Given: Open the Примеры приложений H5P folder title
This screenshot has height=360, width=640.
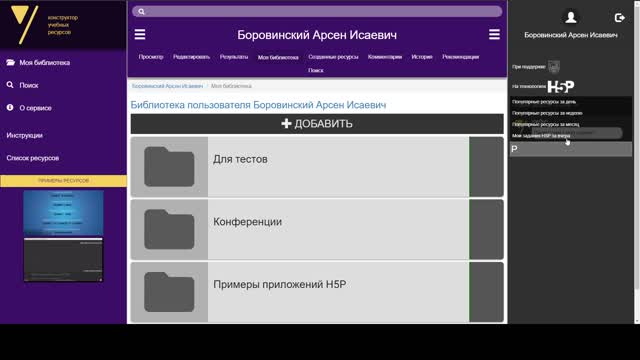Looking at the screenshot, I should (x=280, y=284).
